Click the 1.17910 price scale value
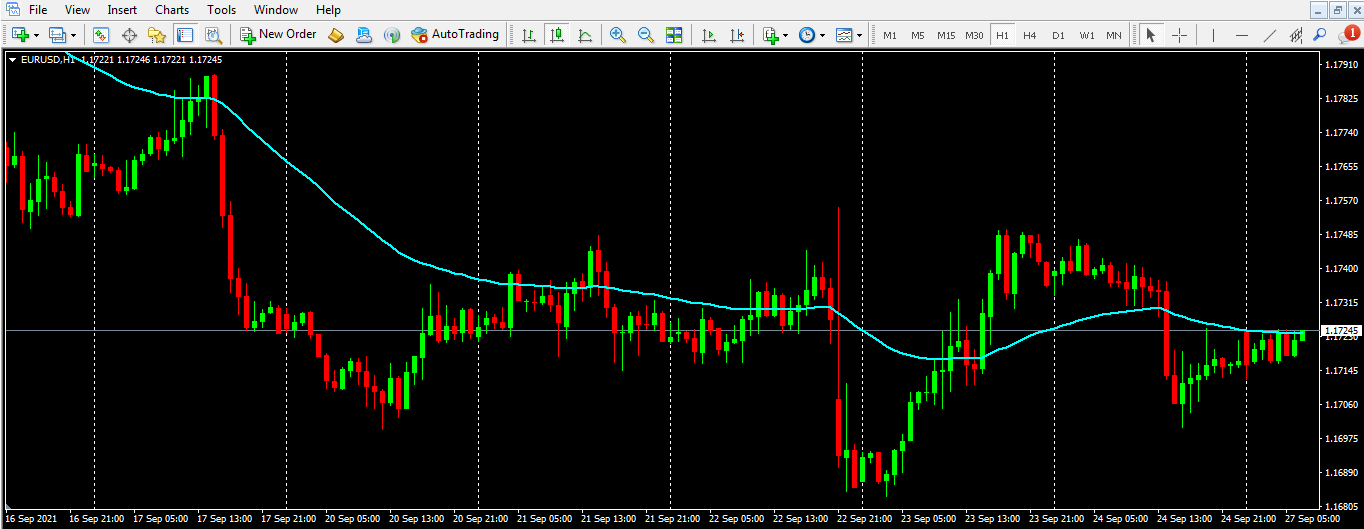The height and width of the screenshot is (529, 1364). 1340,65
